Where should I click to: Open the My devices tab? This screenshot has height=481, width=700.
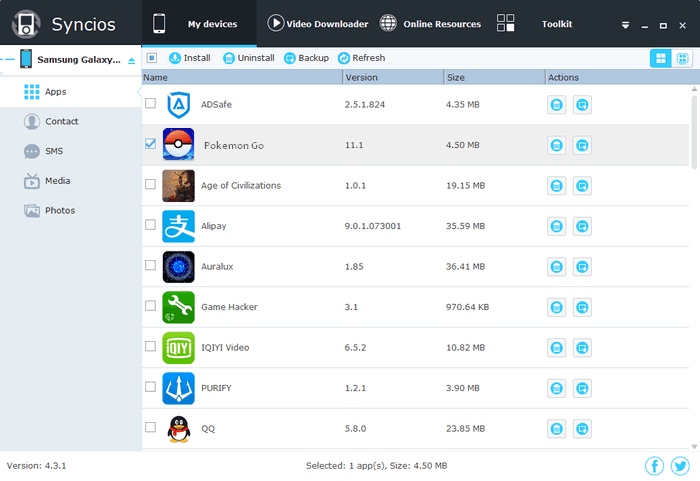(199, 24)
